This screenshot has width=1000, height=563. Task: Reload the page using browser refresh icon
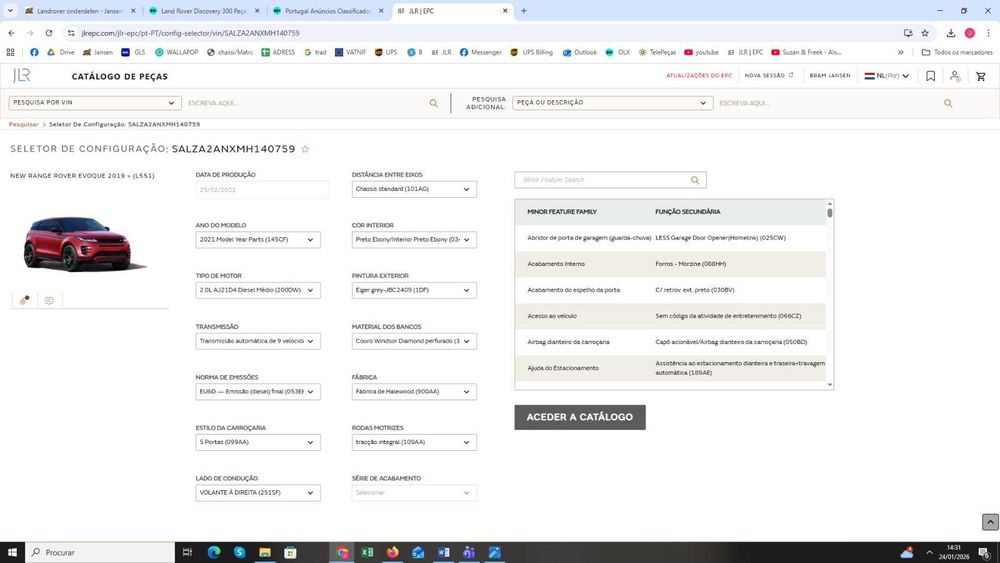(48, 33)
